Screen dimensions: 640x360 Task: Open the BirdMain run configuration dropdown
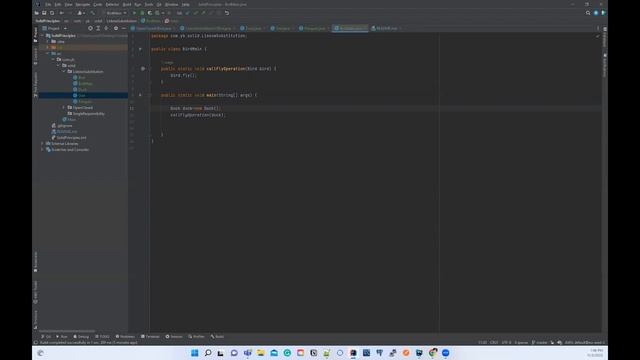[x=116, y=13]
